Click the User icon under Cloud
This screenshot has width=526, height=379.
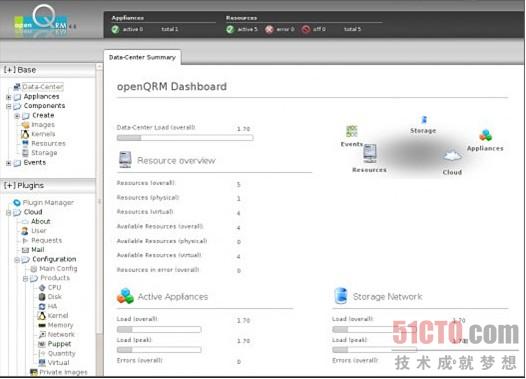click(25, 231)
